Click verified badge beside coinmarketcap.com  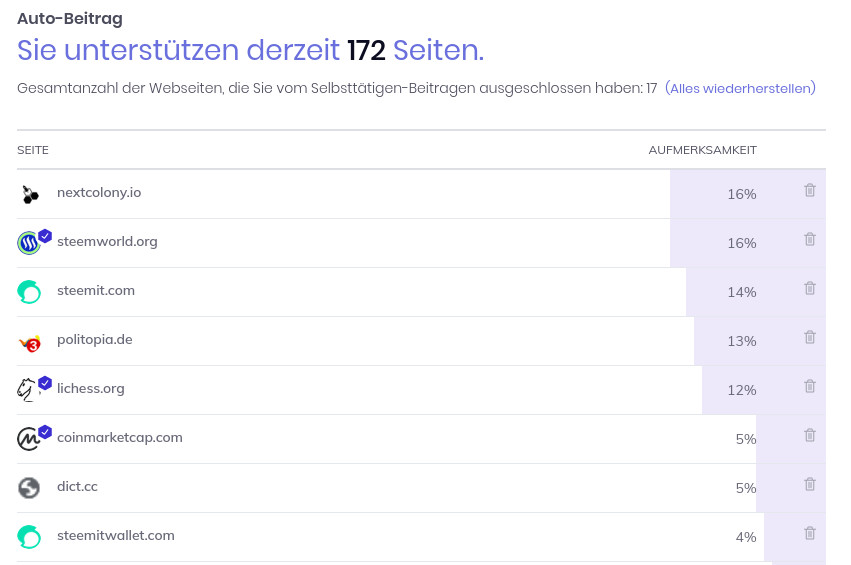tap(45, 432)
